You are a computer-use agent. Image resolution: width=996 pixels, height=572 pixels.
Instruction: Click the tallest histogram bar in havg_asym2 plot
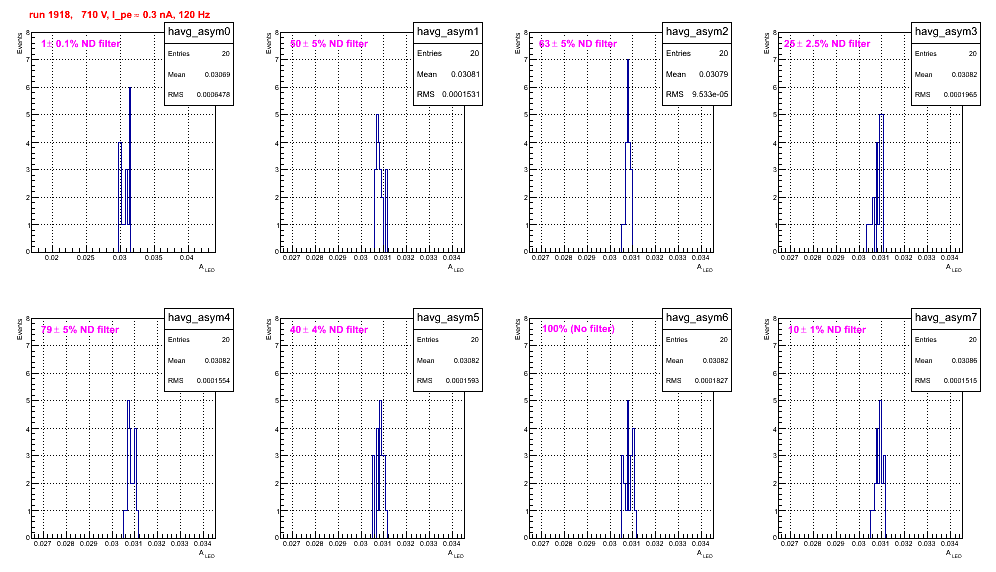628,155
